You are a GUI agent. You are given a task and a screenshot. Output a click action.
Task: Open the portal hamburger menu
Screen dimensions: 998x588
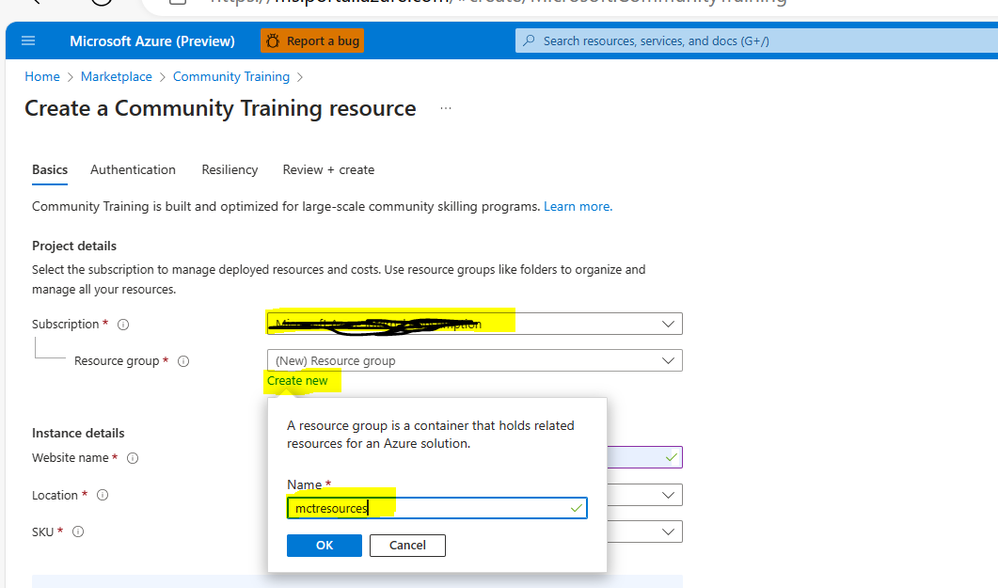[x=28, y=41]
